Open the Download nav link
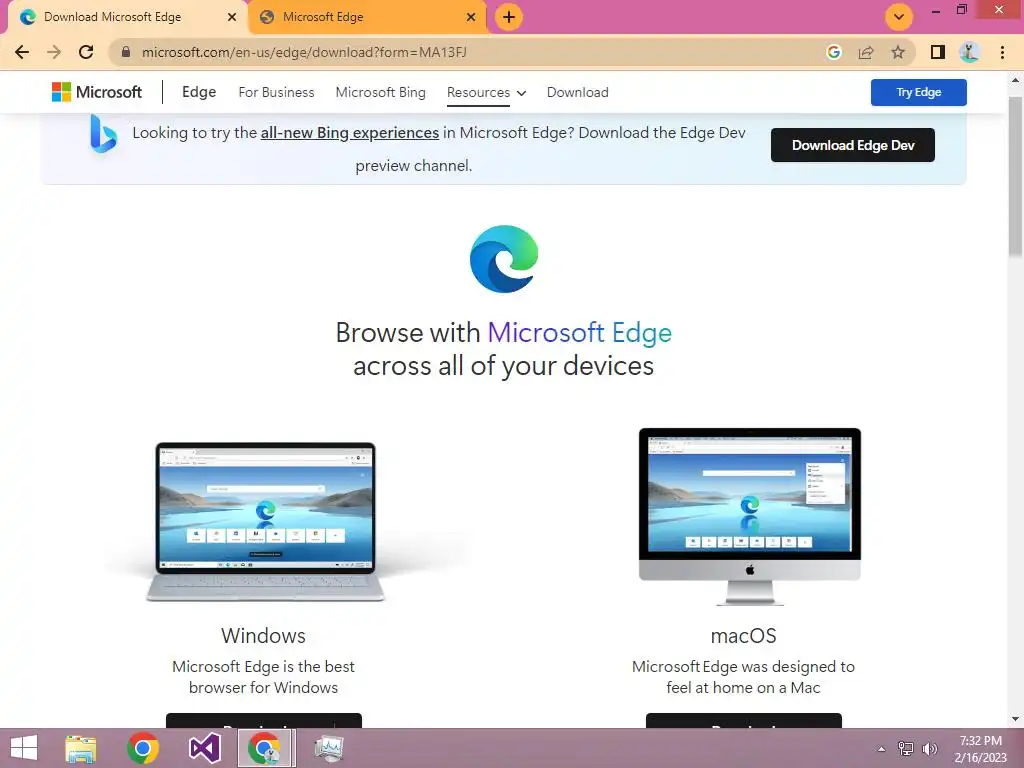This screenshot has width=1024, height=768. tap(577, 92)
